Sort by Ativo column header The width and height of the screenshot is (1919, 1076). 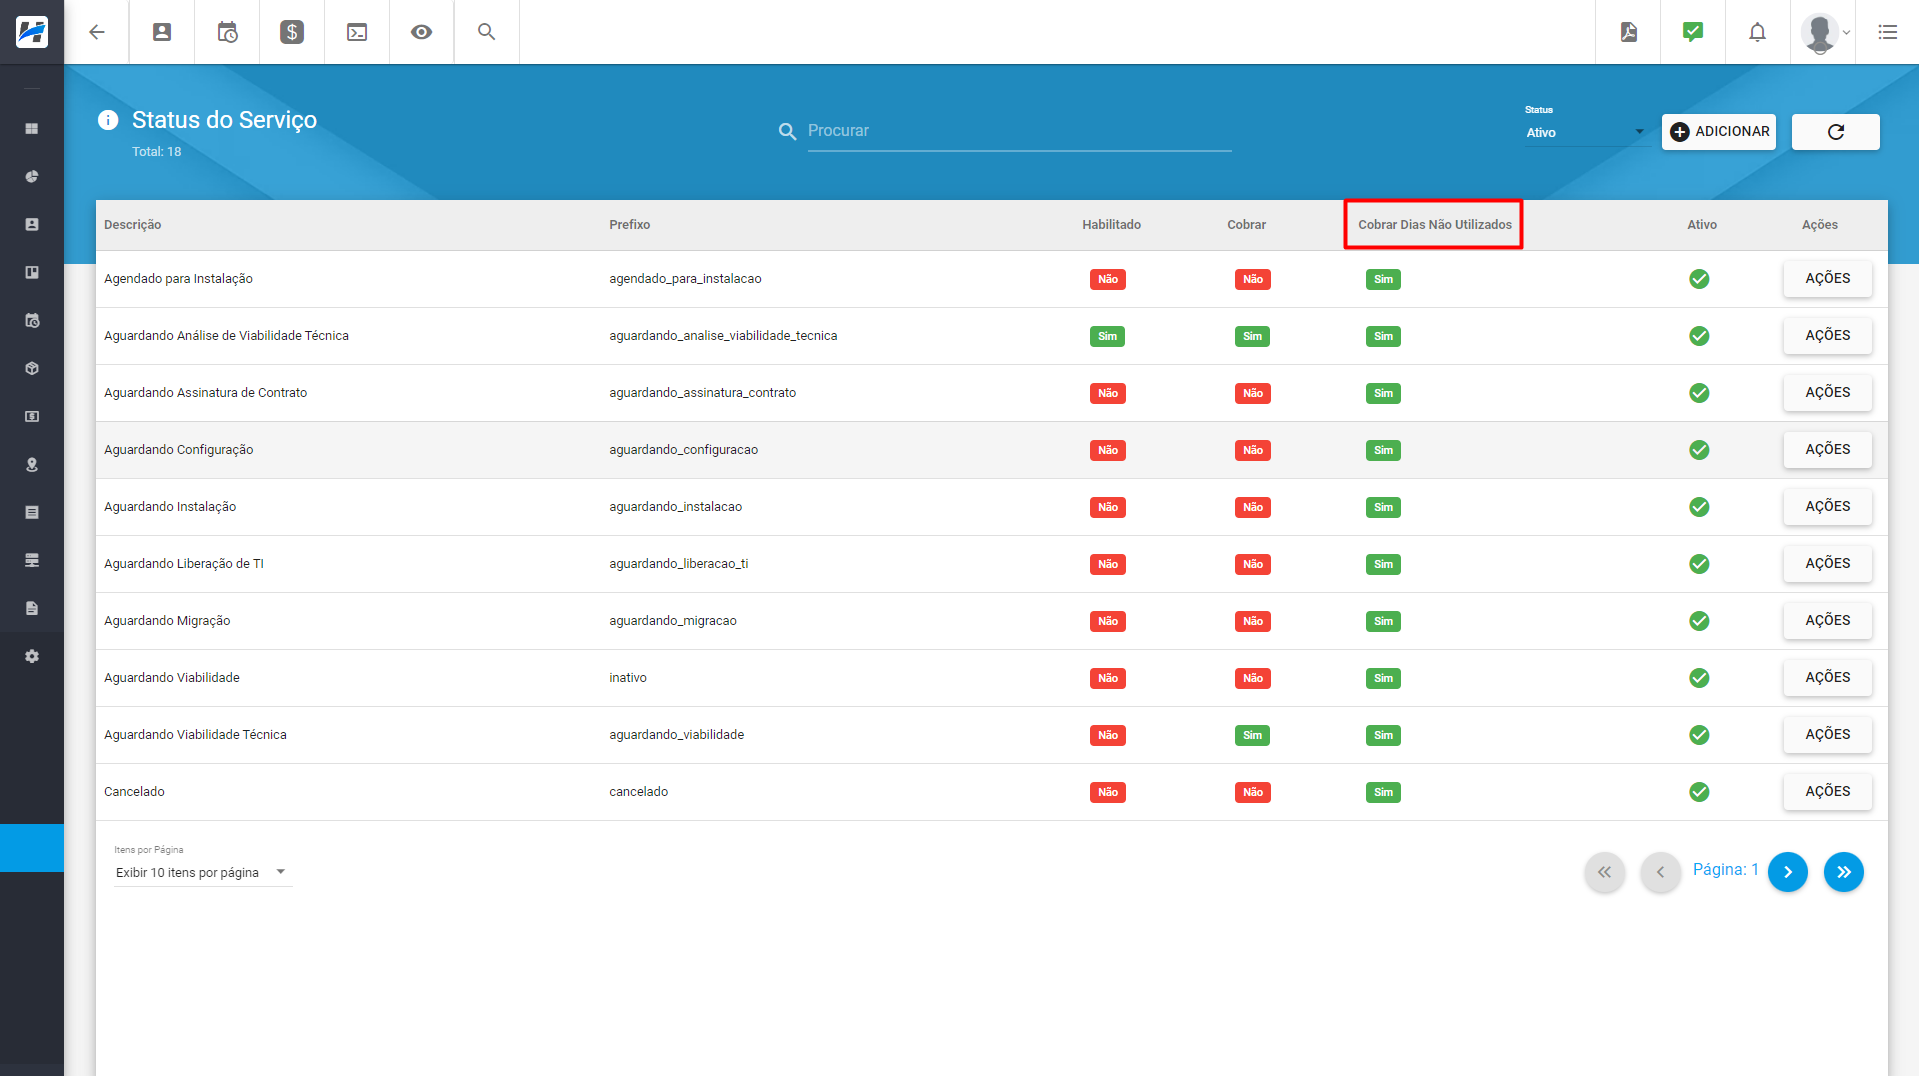coord(1702,225)
